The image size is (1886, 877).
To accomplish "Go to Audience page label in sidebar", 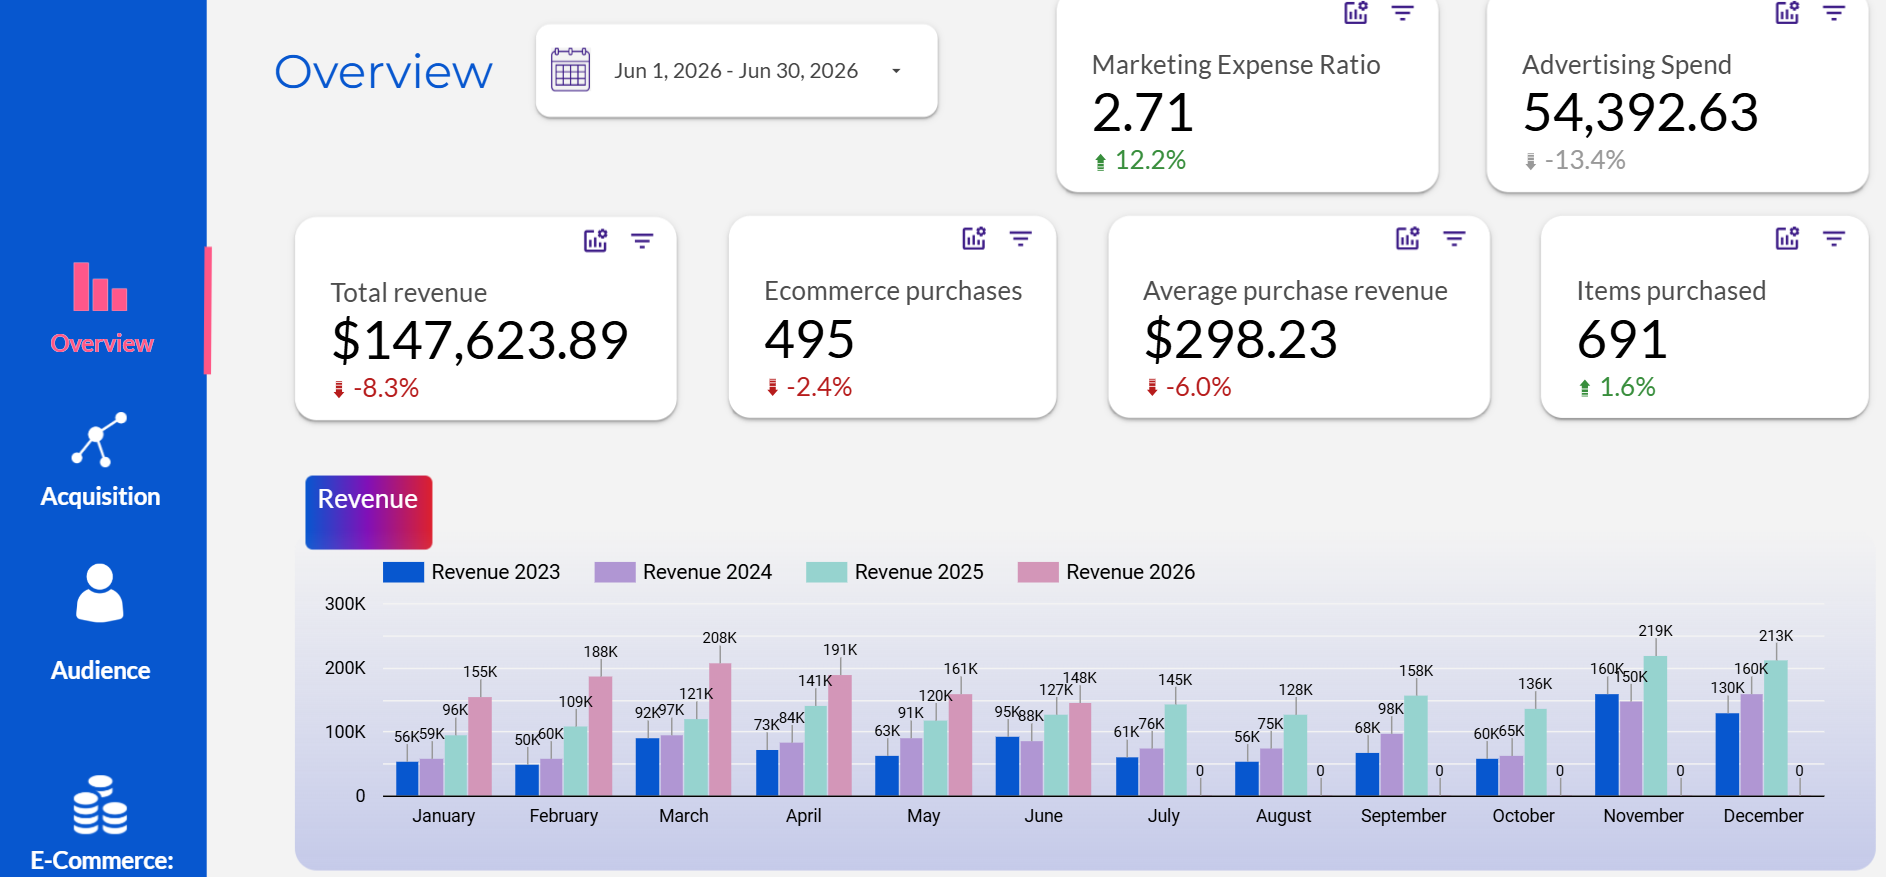I will coord(100,670).
